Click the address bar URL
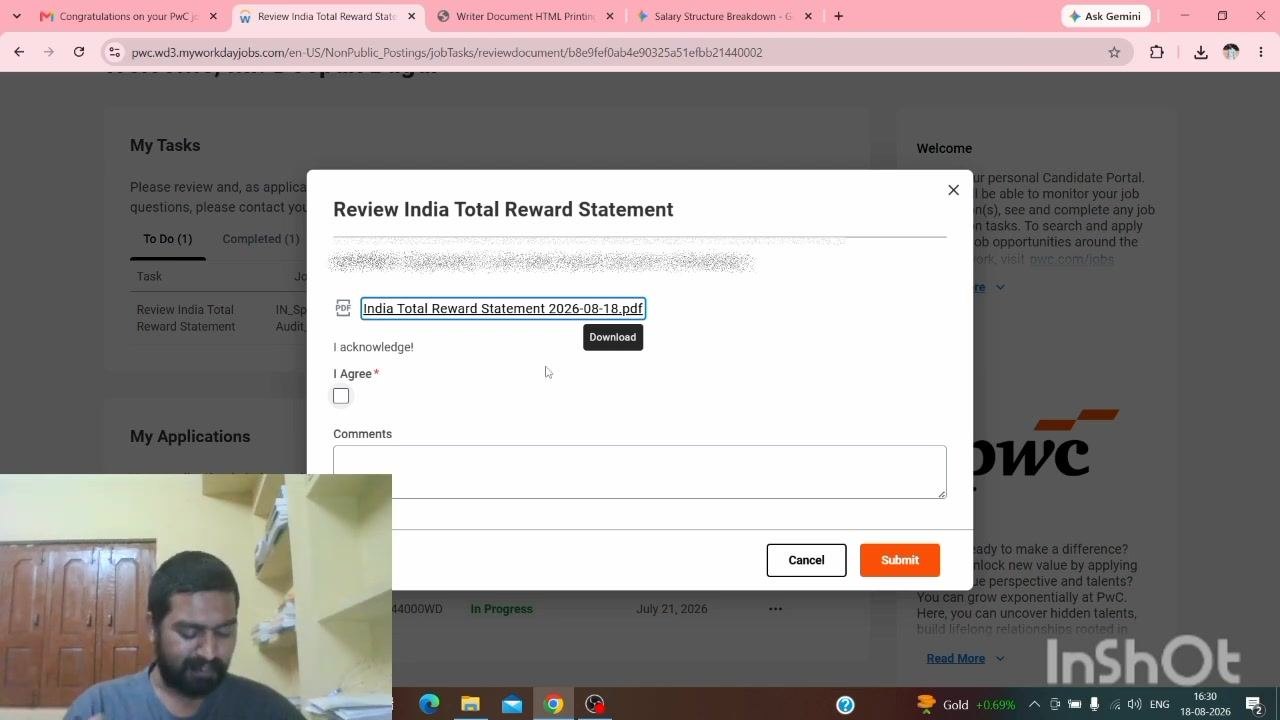The height and width of the screenshot is (720, 1280). click(447, 52)
